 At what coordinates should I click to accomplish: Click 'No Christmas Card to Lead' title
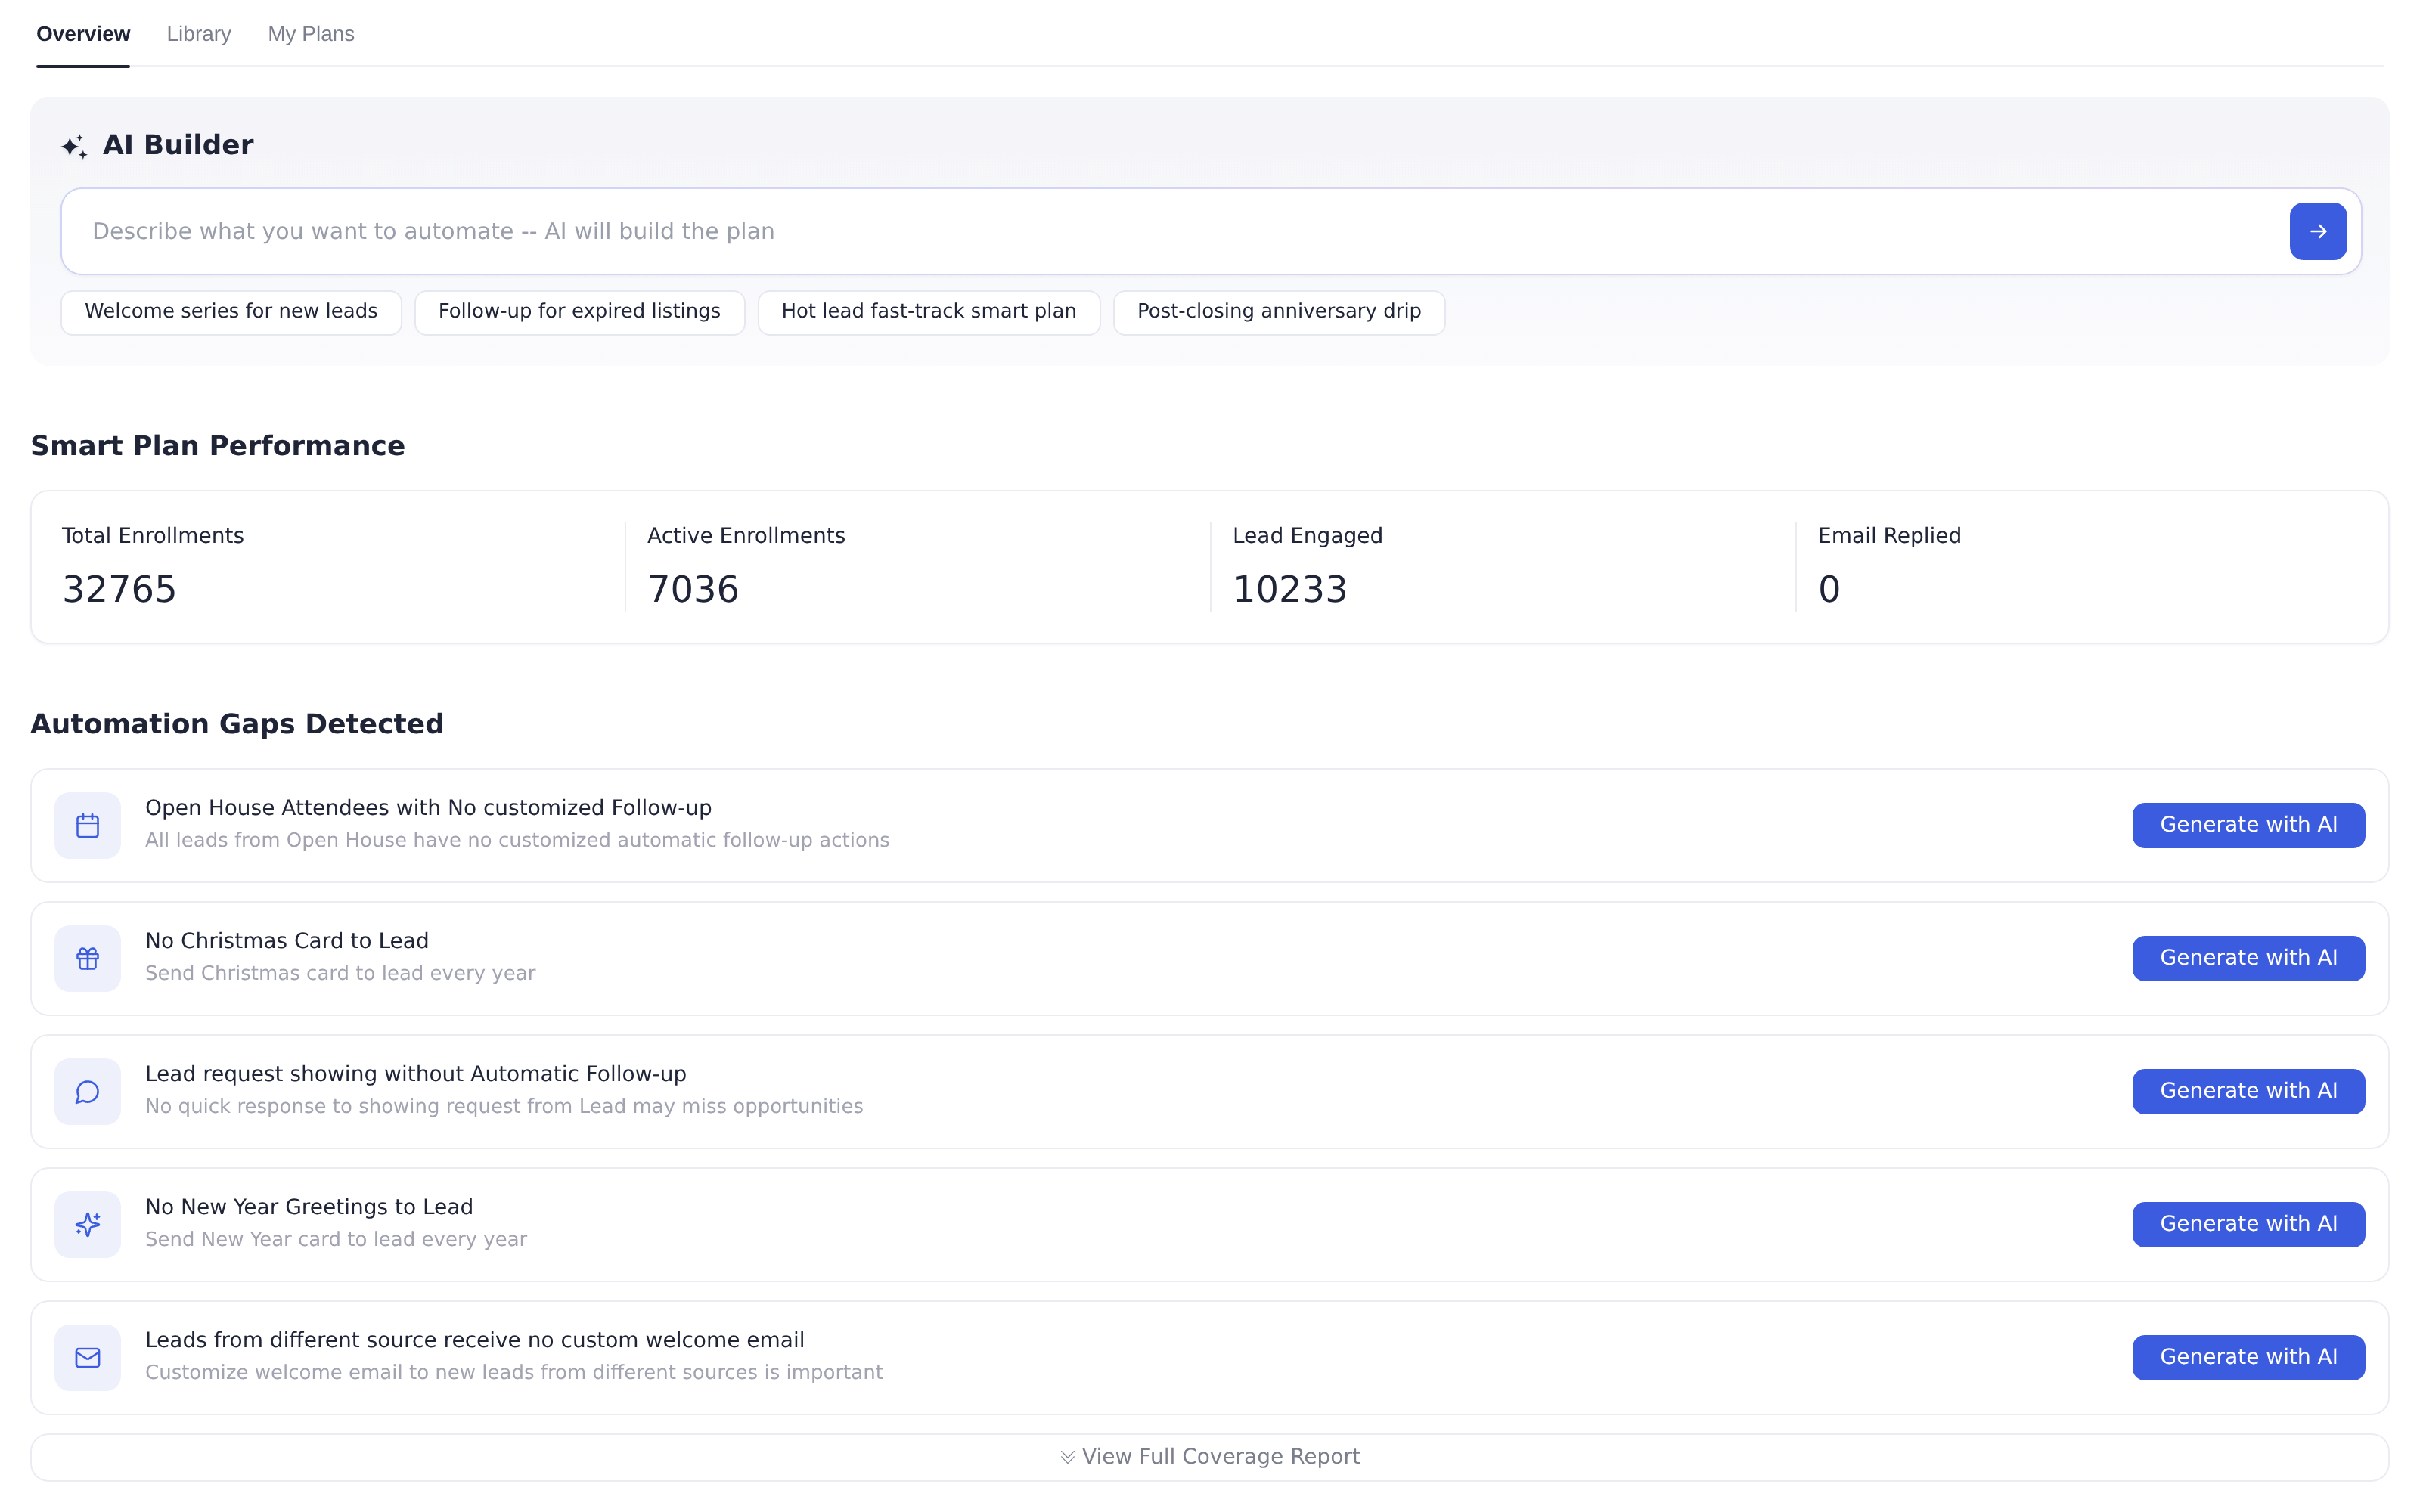click(287, 941)
